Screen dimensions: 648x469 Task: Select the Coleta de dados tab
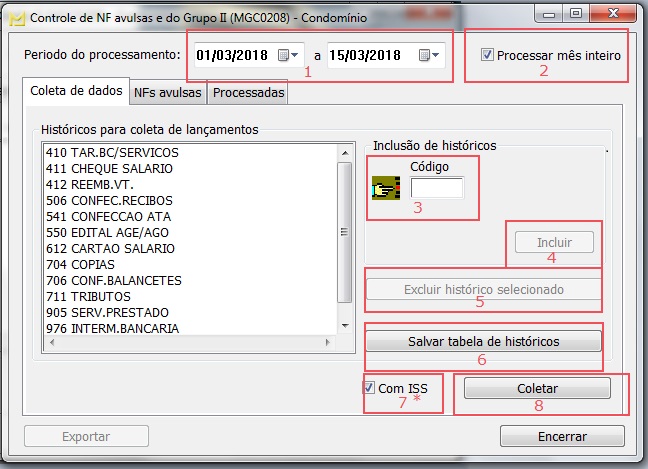click(x=76, y=91)
